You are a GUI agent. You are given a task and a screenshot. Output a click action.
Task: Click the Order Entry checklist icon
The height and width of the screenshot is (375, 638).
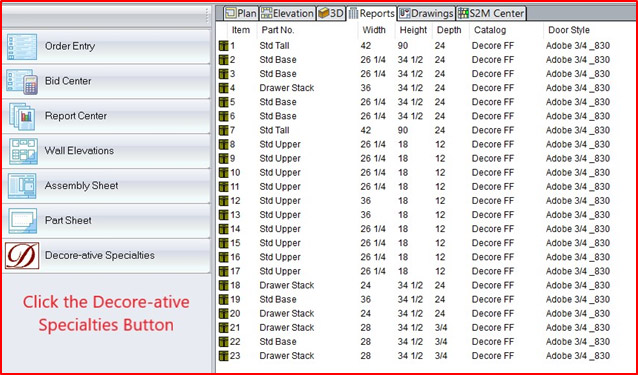pos(22,47)
